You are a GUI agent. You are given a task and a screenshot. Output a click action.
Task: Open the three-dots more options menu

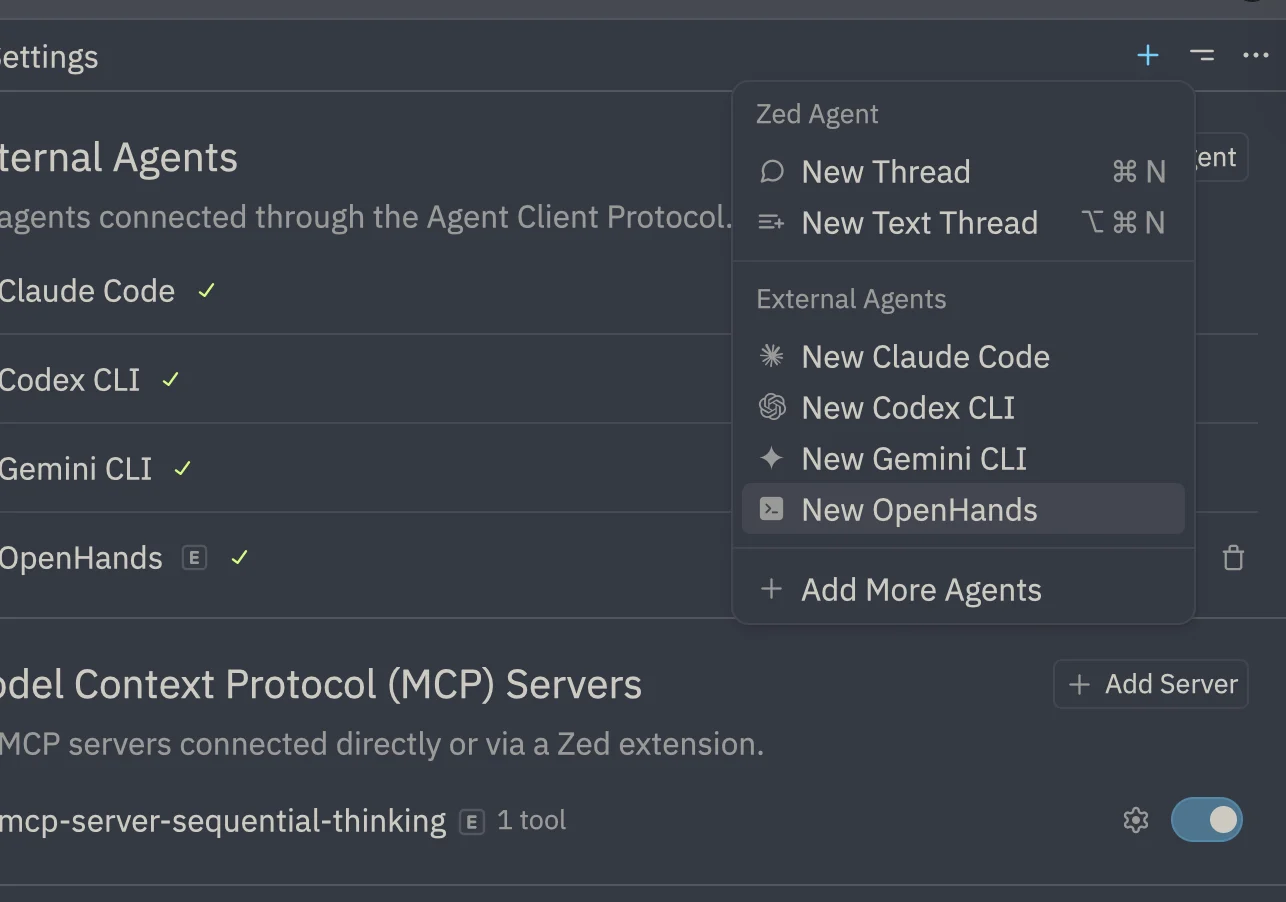[1256, 56]
